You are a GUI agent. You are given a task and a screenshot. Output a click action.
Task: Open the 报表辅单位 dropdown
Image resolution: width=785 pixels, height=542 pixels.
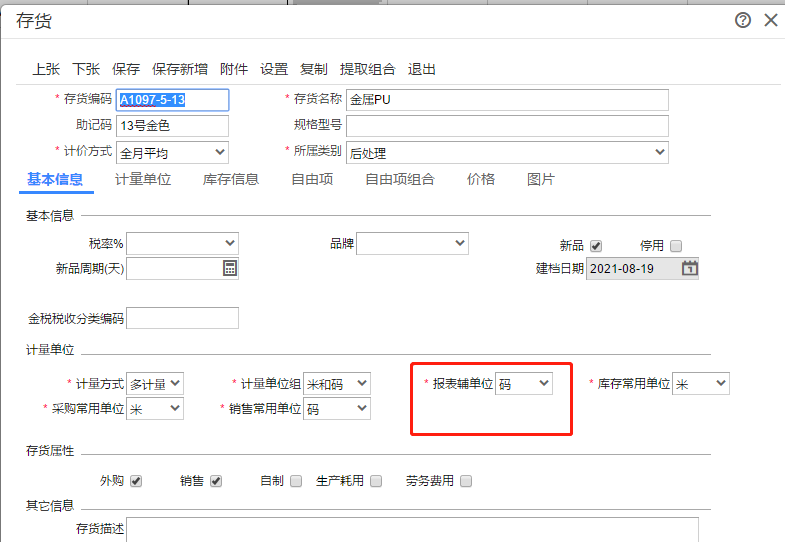click(x=524, y=384)
